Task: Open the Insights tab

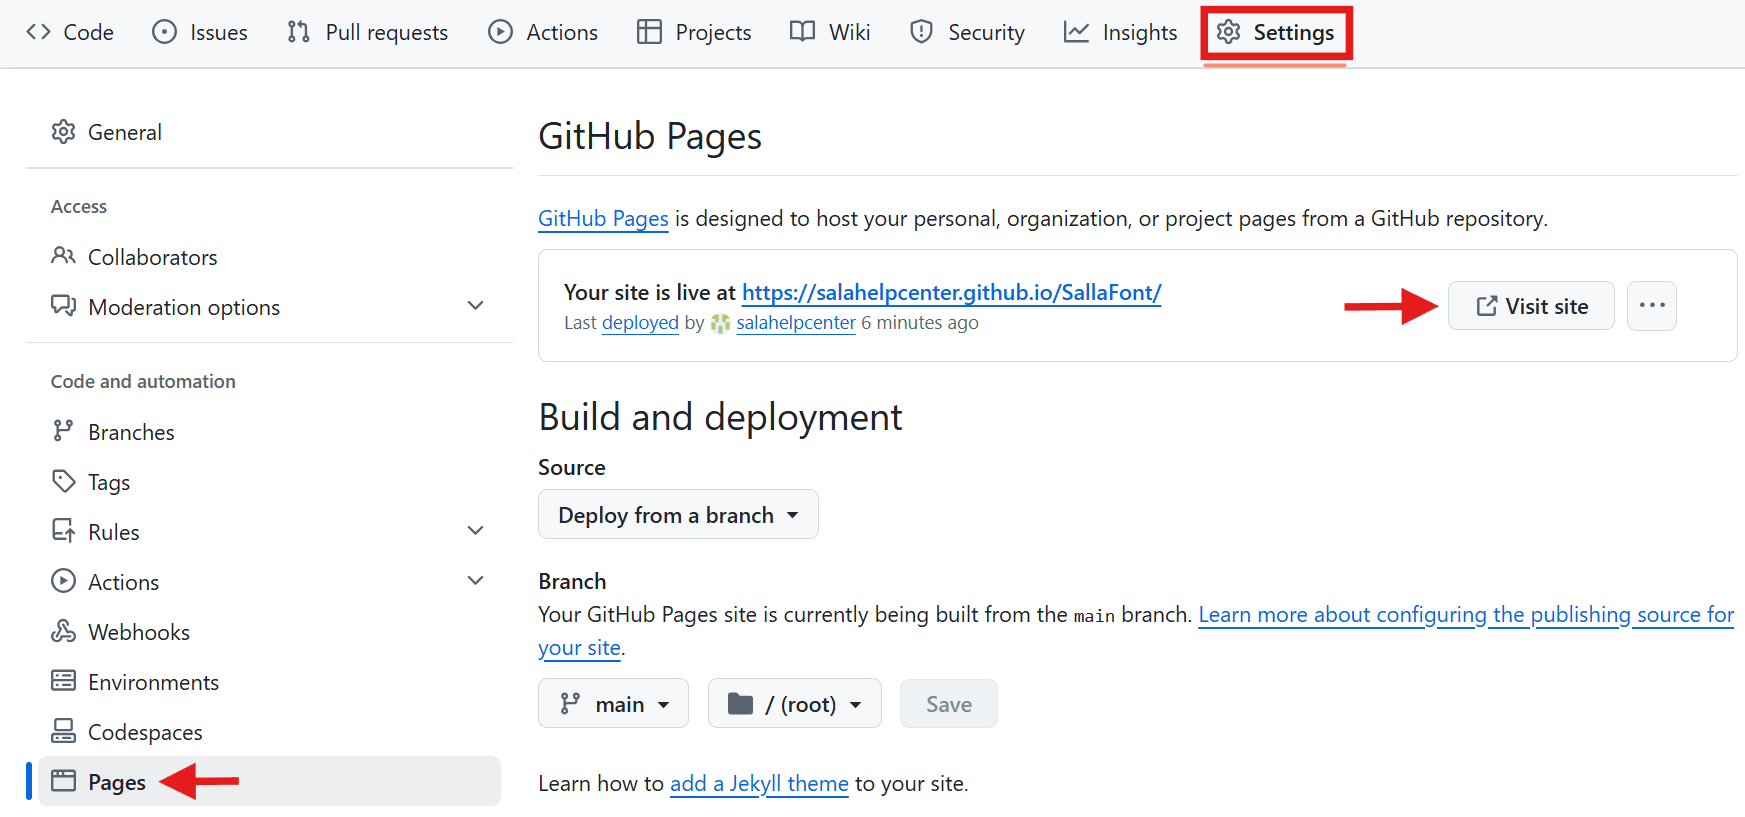Action: 1120,32
